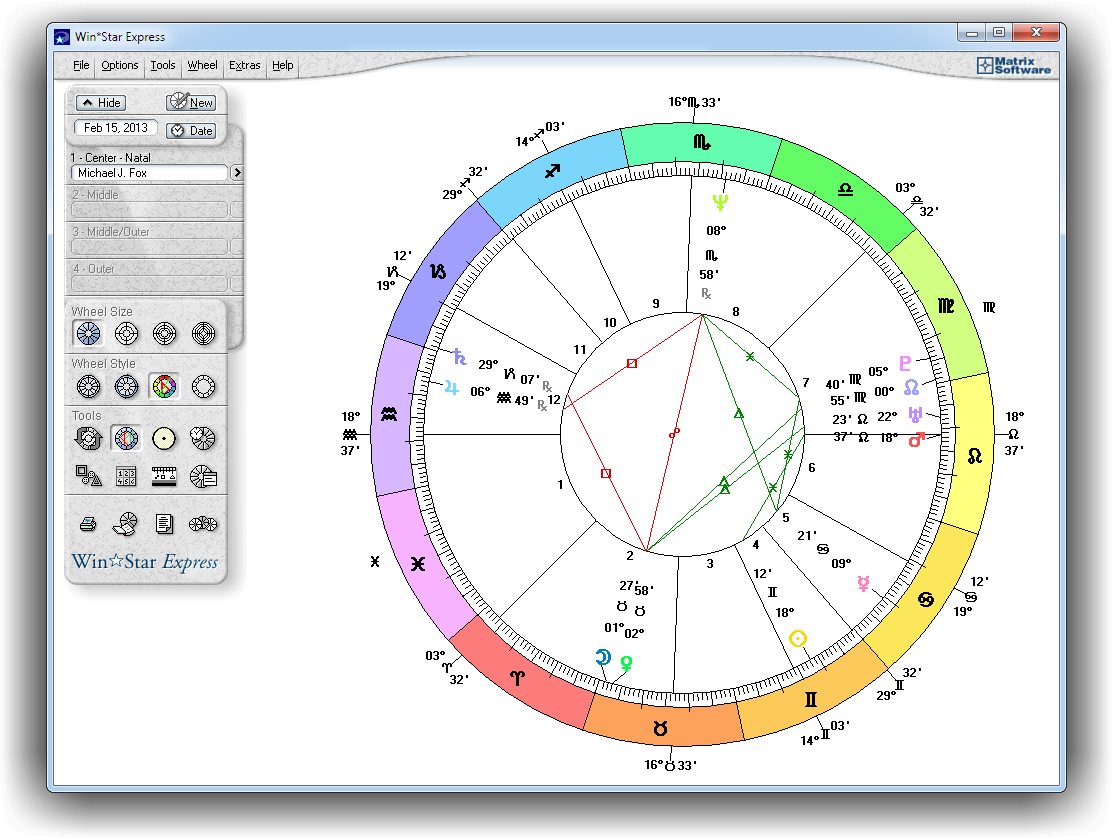Viewport: 1112px width, 838px height.
Task: Select the second Wheel Size radio option
Action: 126,333
